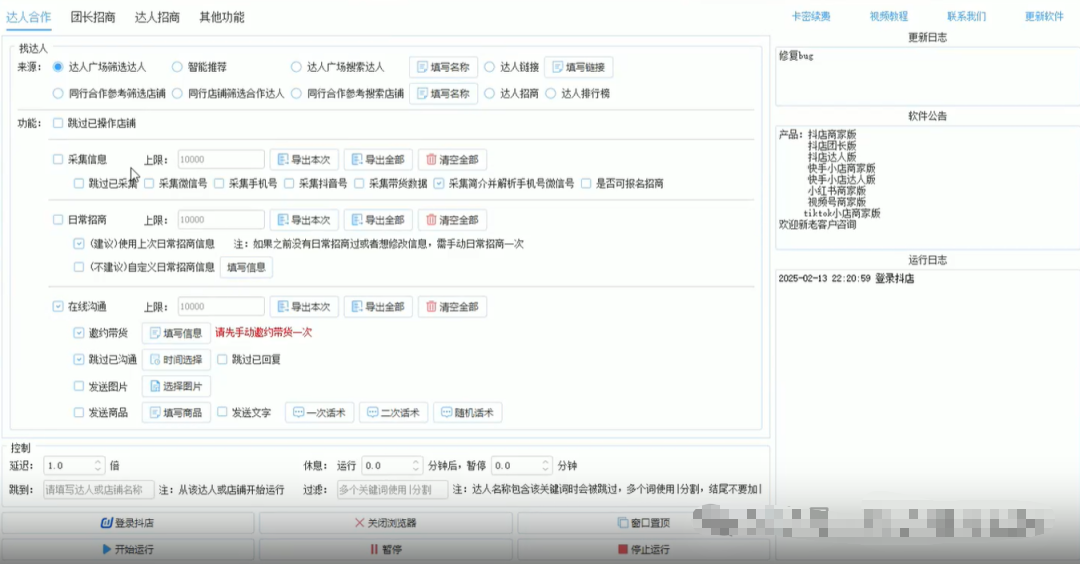Enable the 采集信息 checkbox
The width and height of the screenshot is (1080, 564).
pyautogui.click(x=58, y=159)
